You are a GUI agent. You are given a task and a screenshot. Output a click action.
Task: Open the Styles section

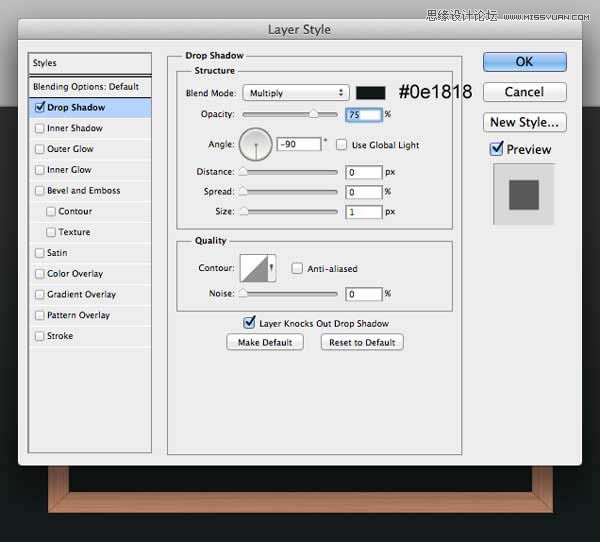point(90,63)
